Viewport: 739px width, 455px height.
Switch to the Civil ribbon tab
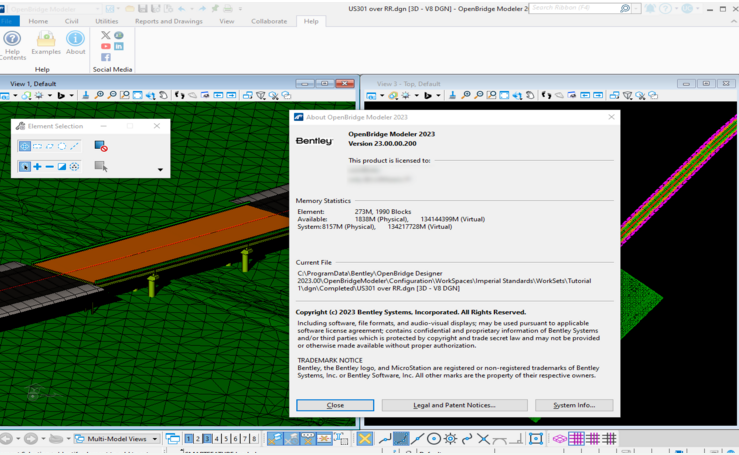tap(72, 21)
